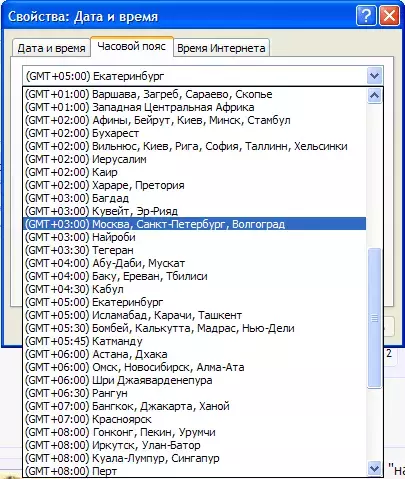
Task: Collapse the time zone combo box arrow
Action: 374,76
